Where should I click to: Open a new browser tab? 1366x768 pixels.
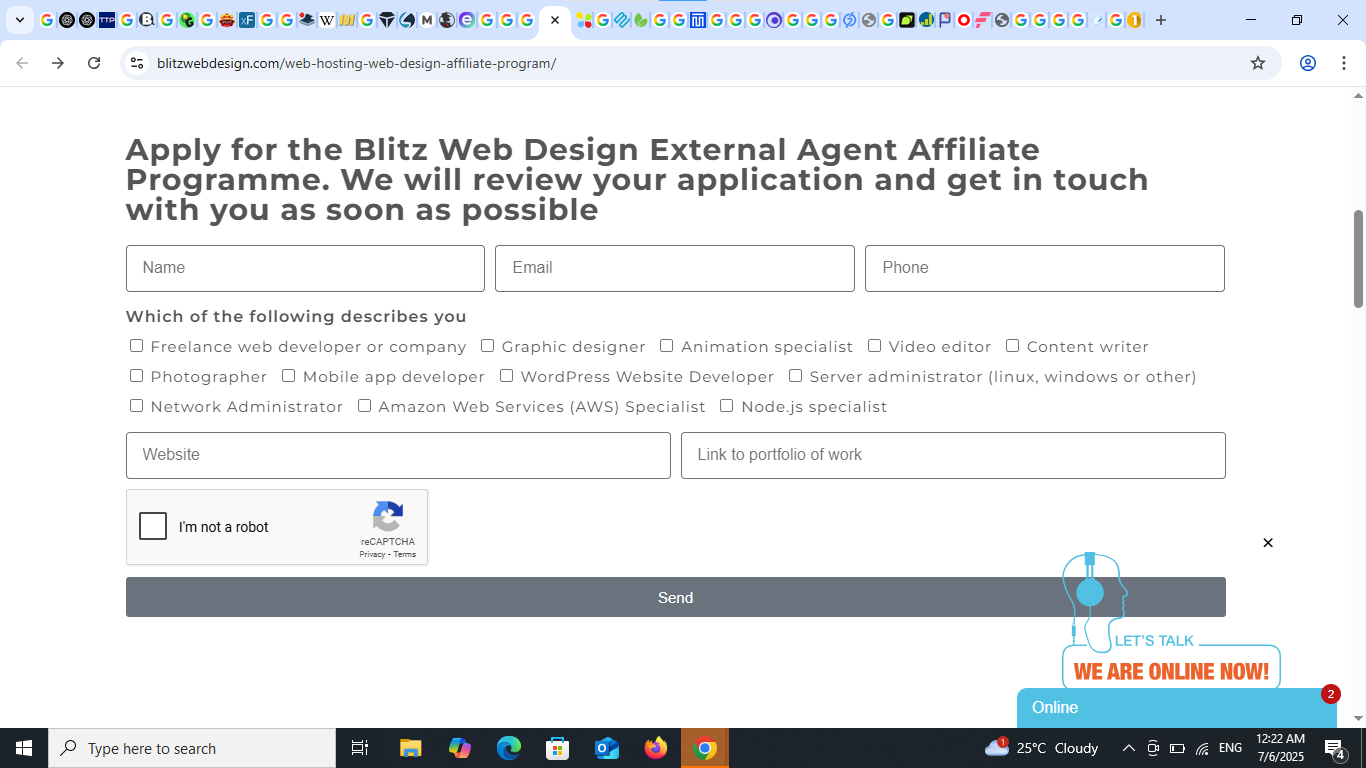[1161, 20]
